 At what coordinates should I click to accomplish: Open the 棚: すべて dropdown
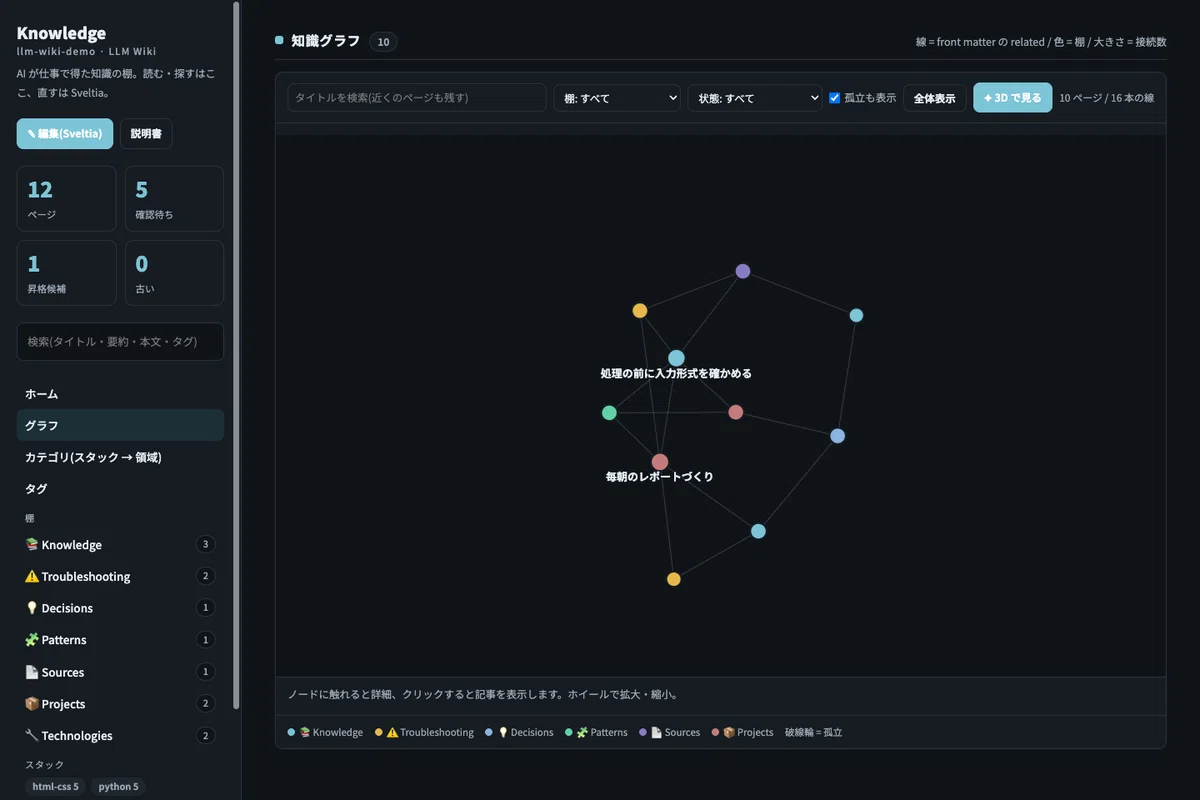(x=617, y=98)
